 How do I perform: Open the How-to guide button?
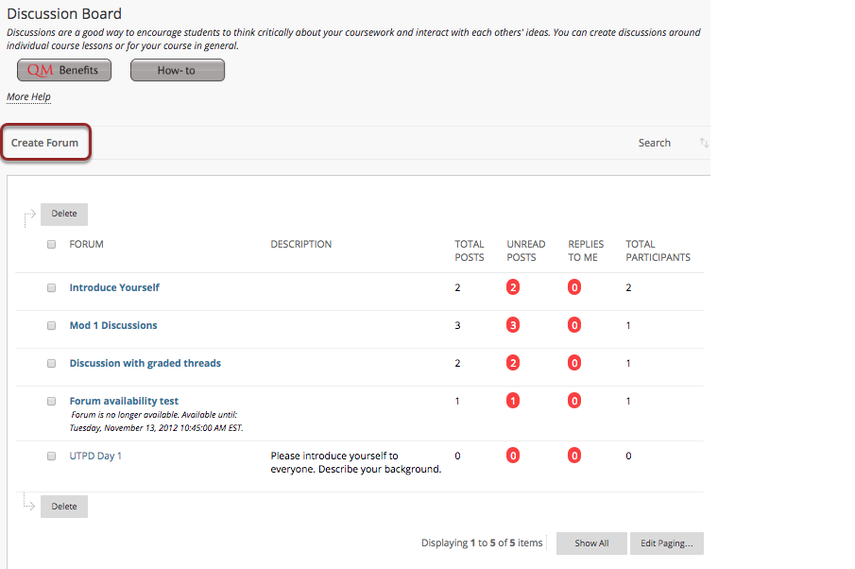point(177,70)
